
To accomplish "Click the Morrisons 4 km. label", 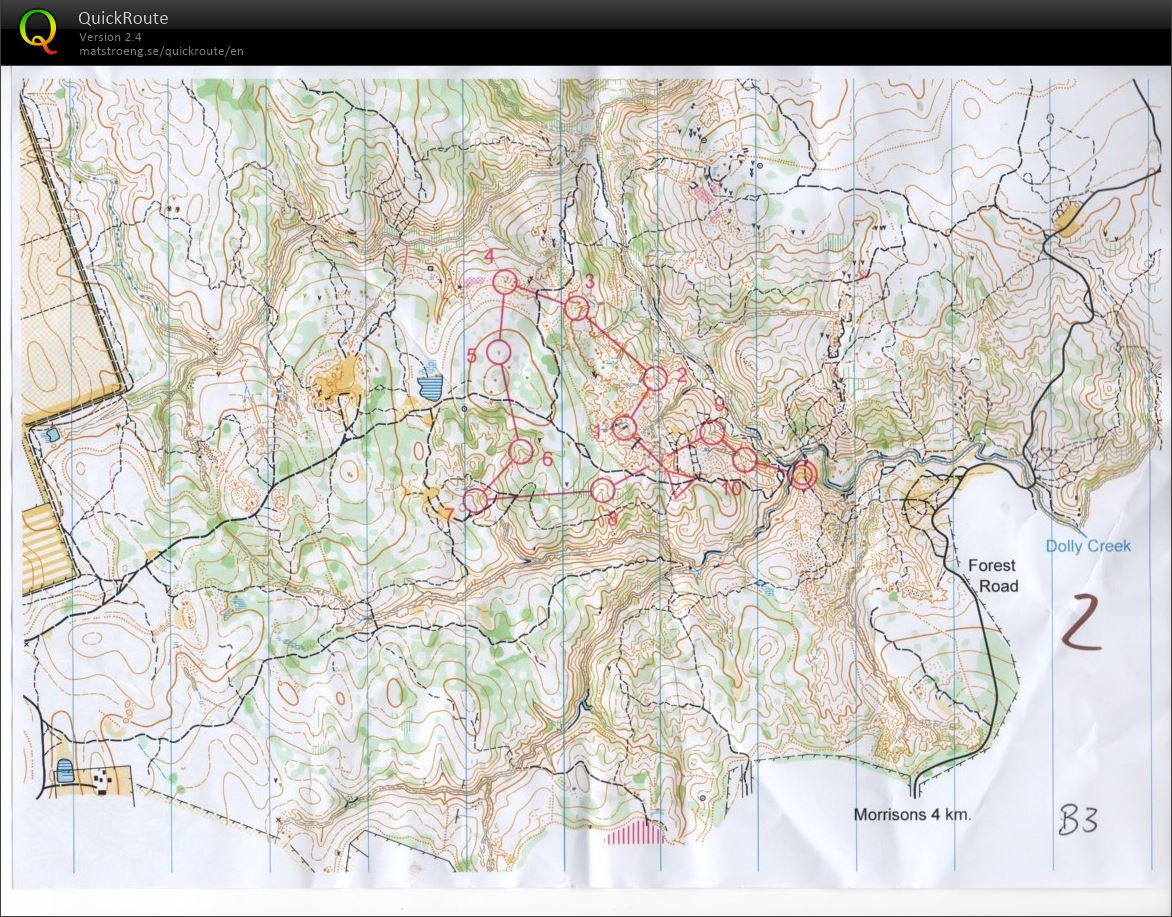I will (912, 814).
